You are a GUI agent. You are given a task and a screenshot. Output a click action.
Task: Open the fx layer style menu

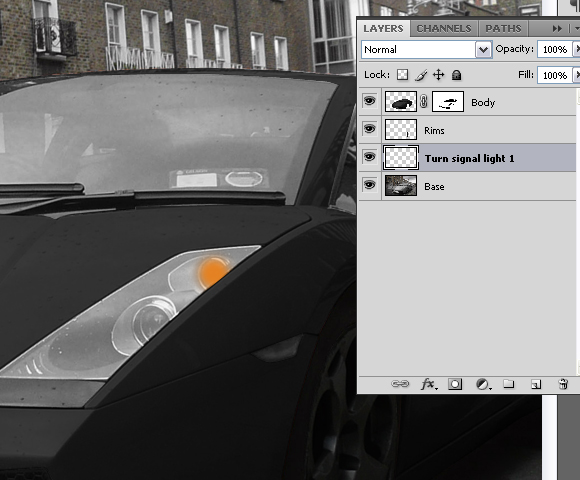(x=429, y=384)
